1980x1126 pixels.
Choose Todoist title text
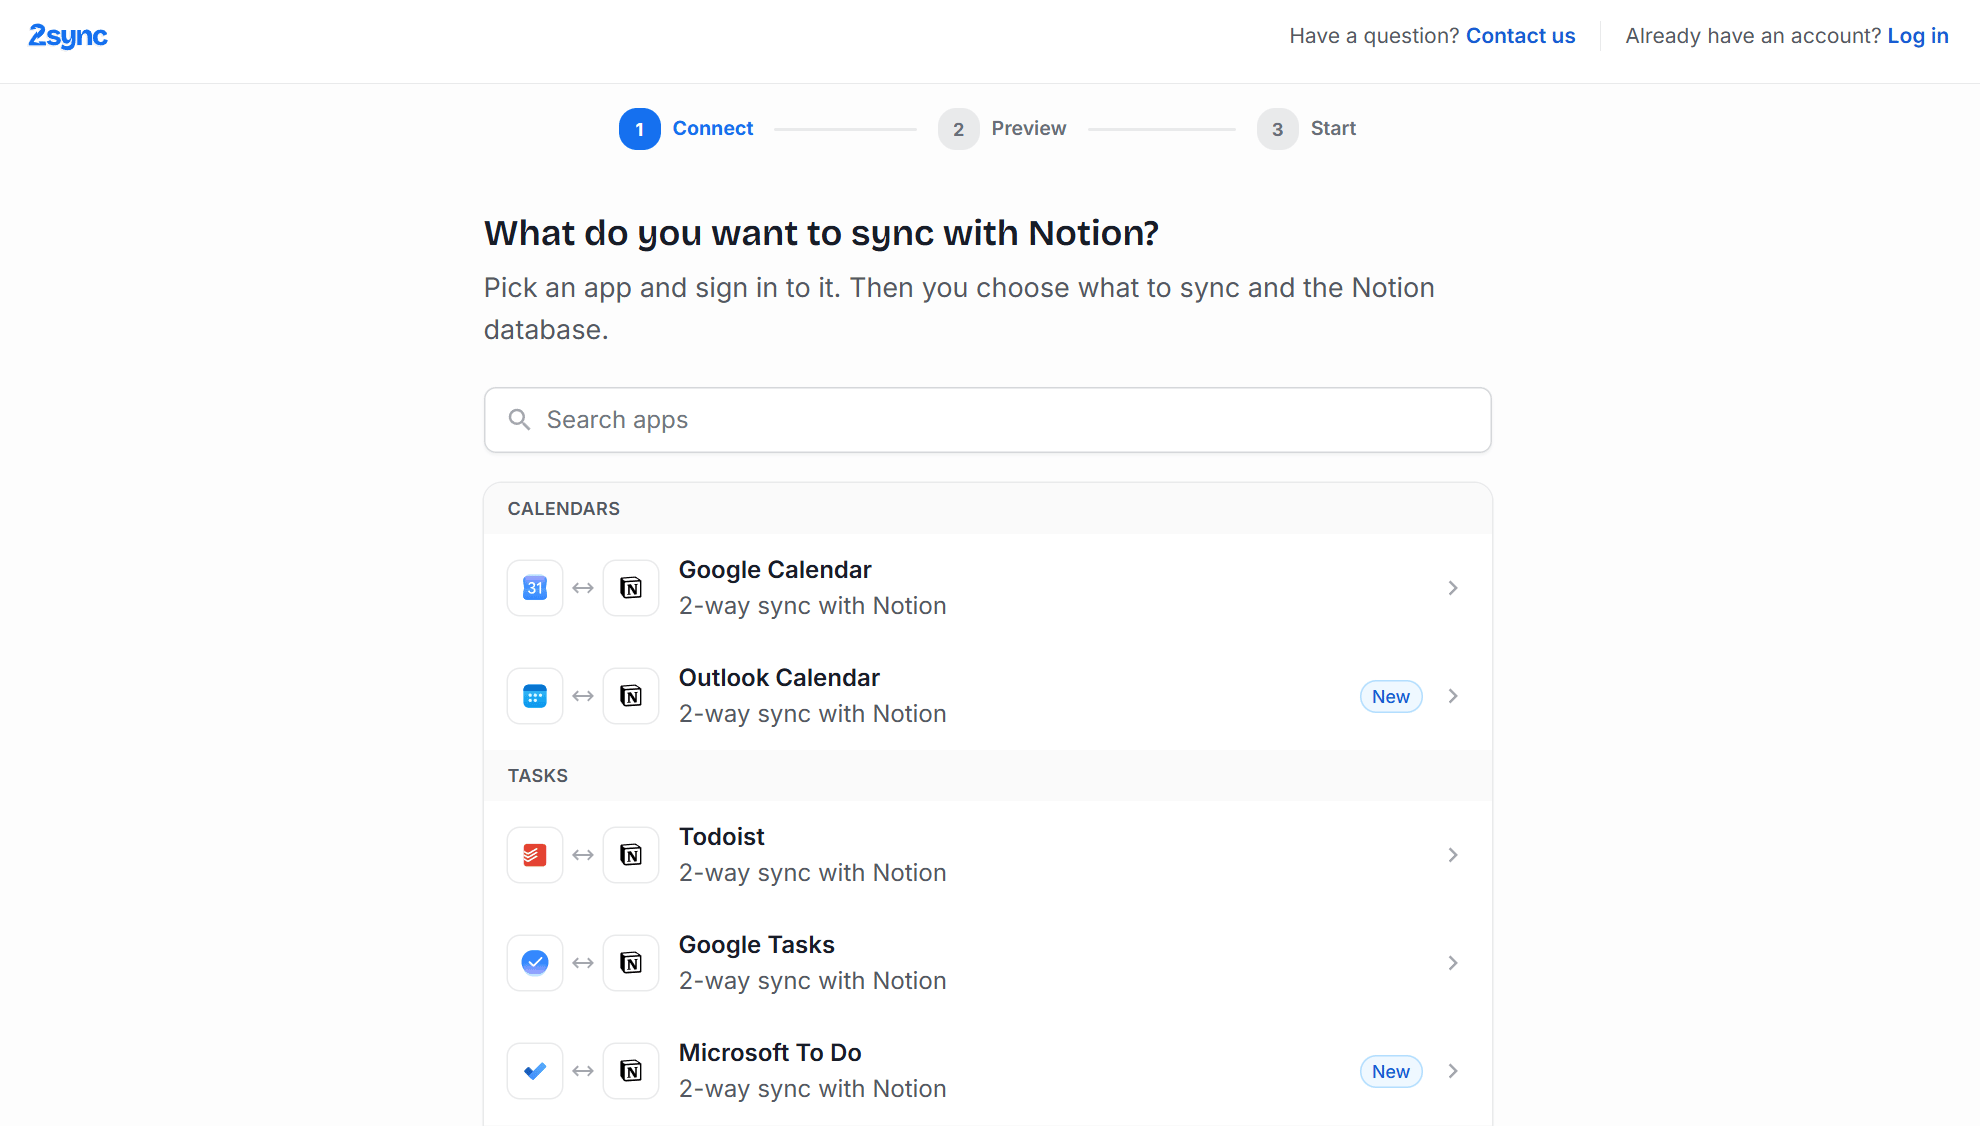(x=721, y=837)
